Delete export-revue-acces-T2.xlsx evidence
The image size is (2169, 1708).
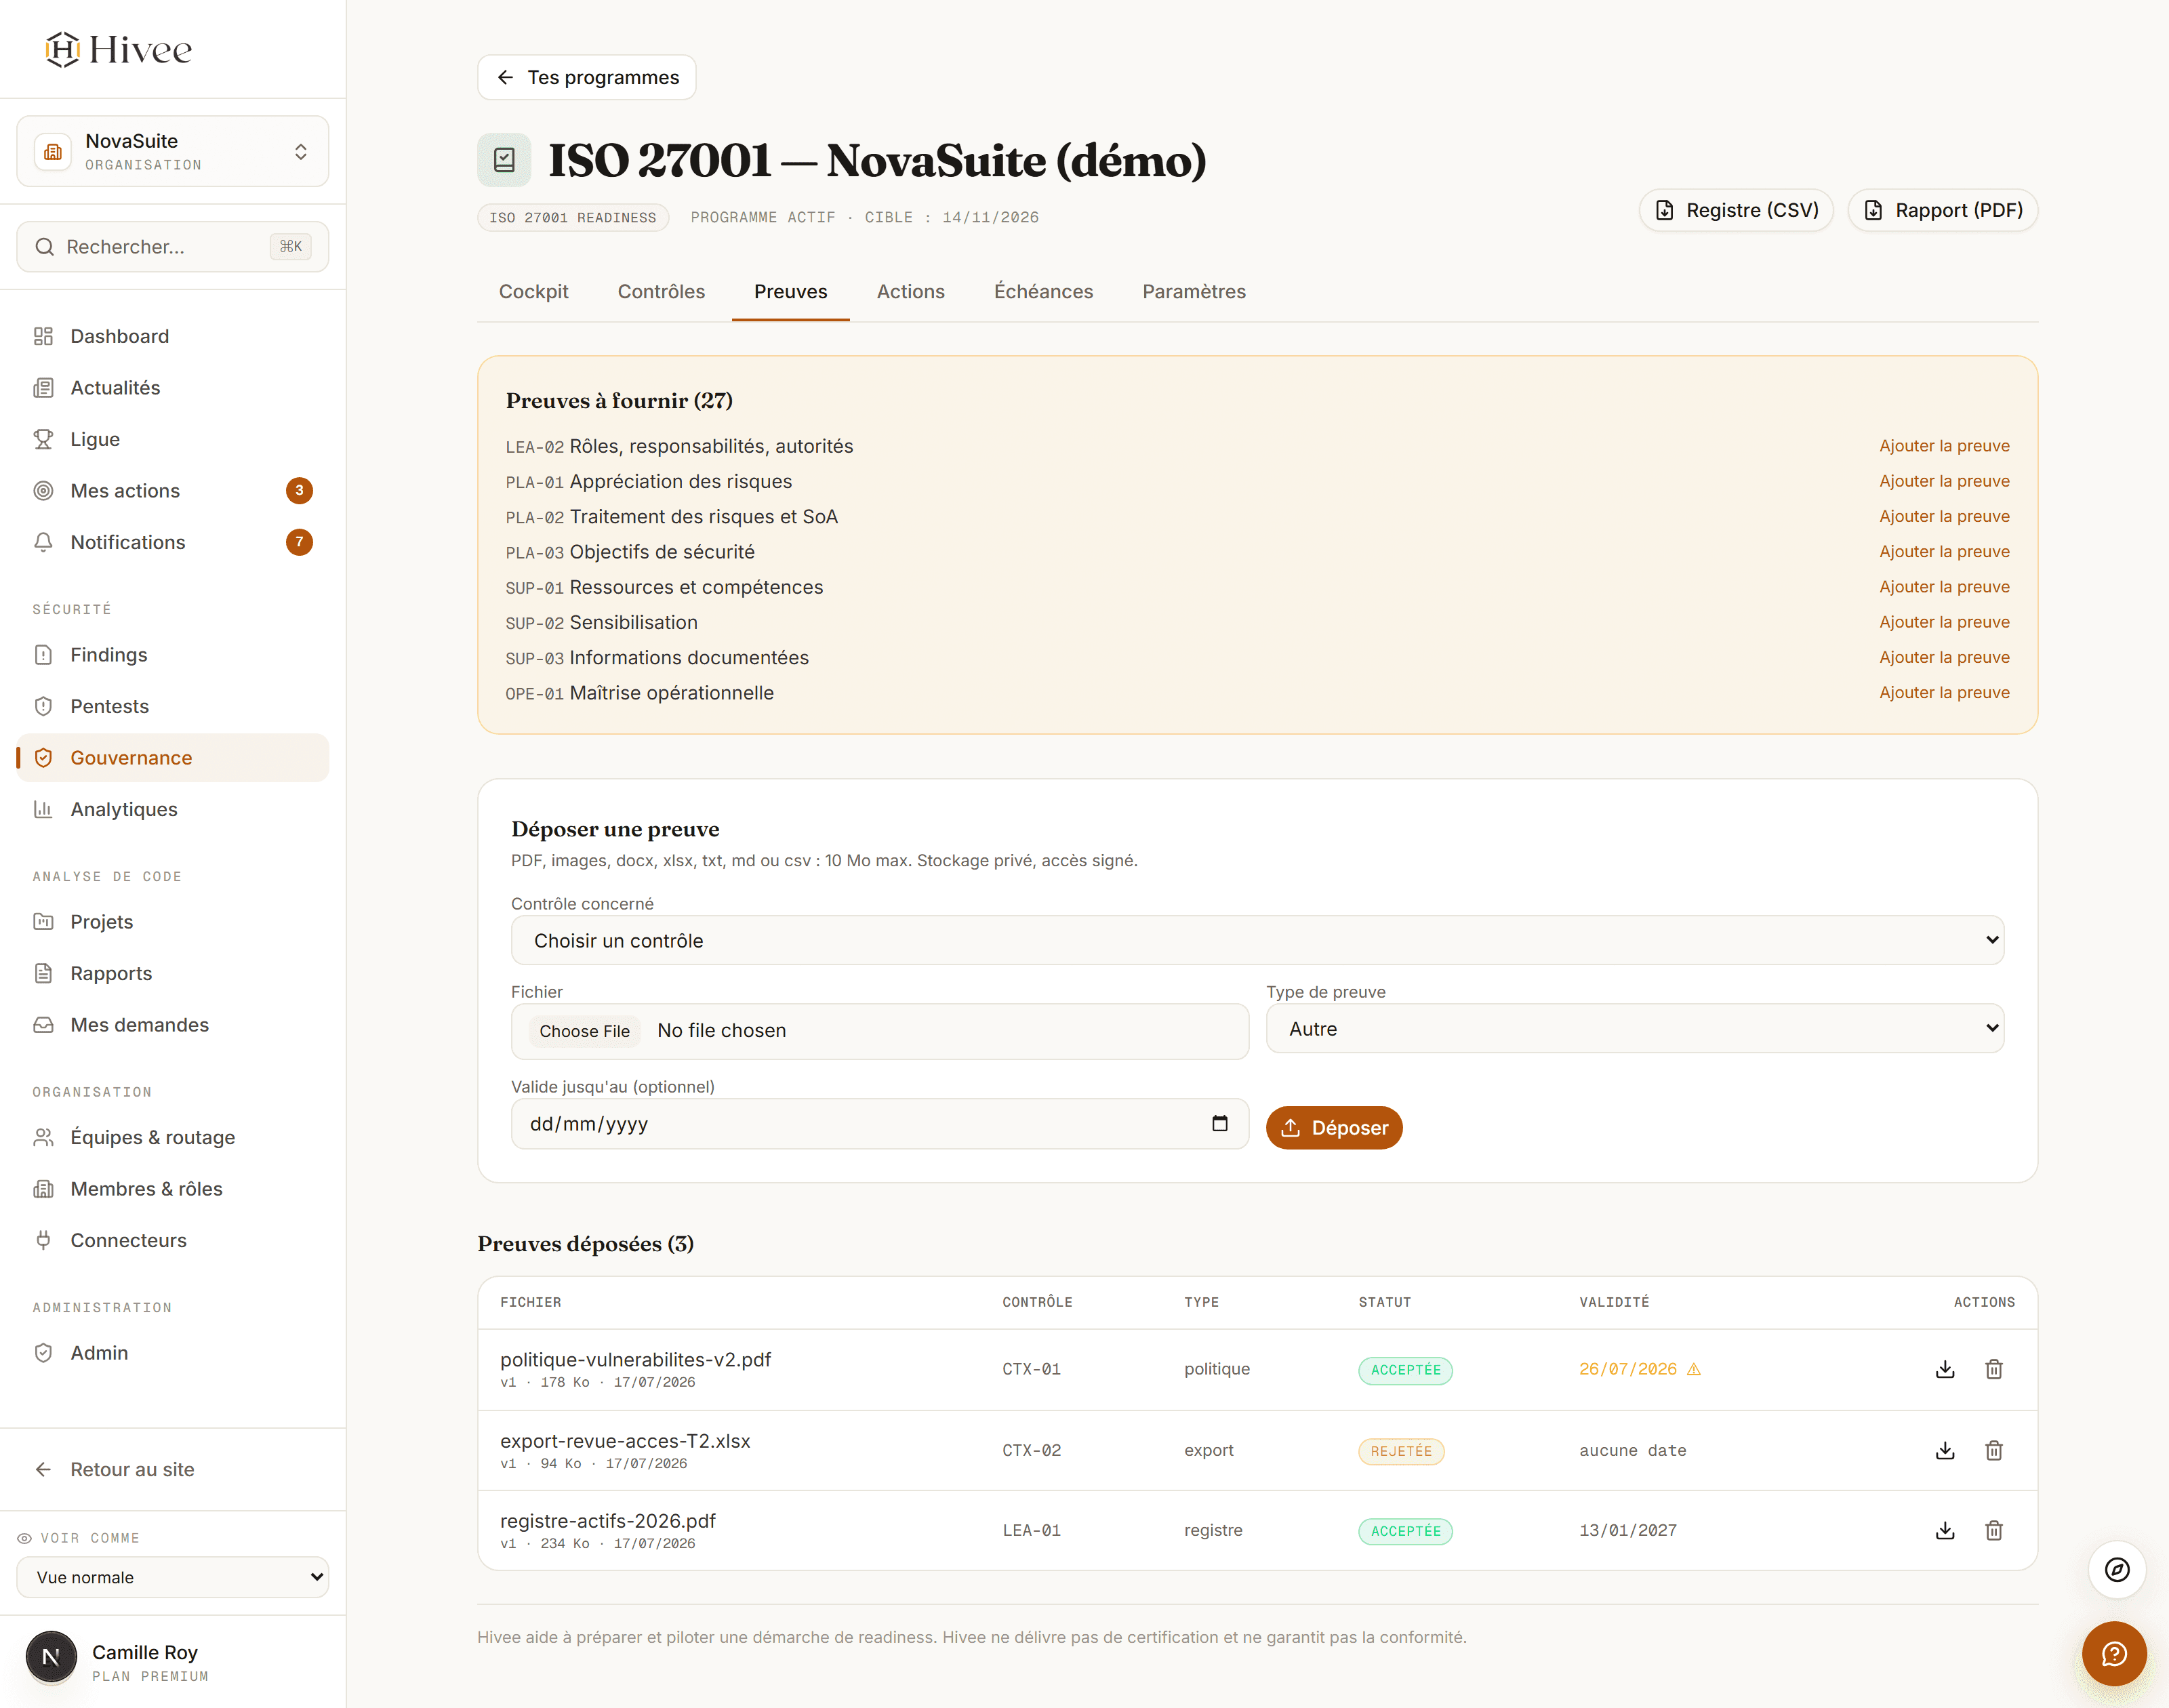click(1994, 1450)
